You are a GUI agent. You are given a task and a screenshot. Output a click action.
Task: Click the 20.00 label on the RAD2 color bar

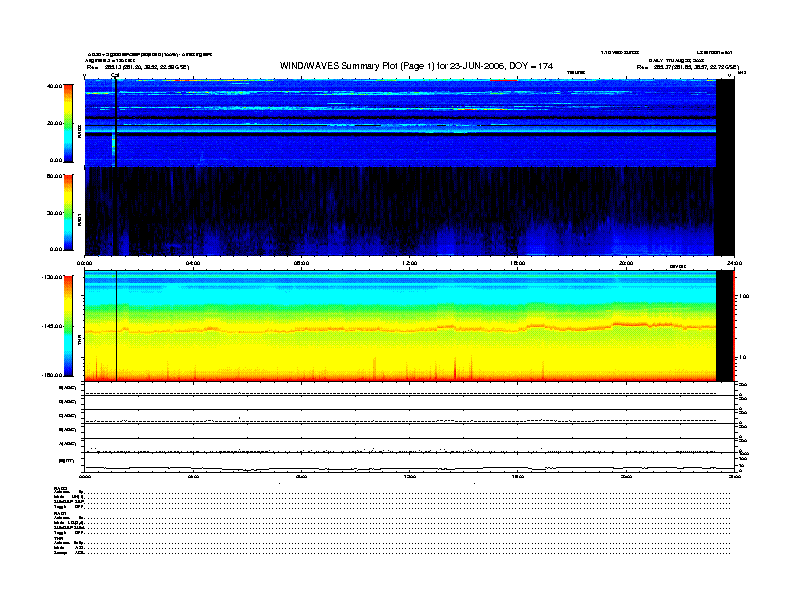pos(54,123)
